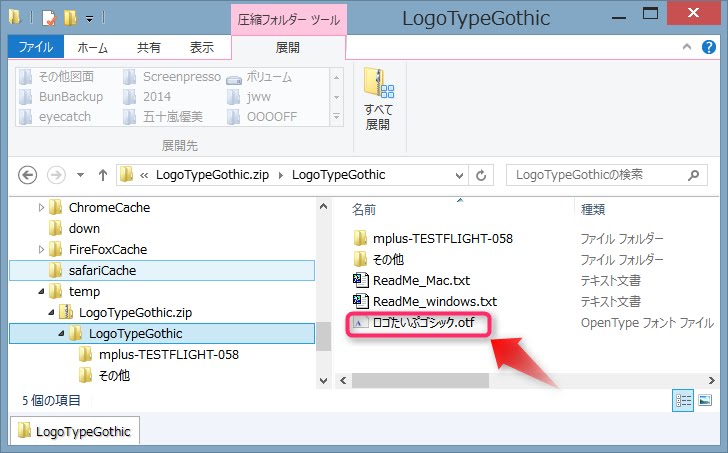728x453 pixels.
Task: Select その他 in the tree pane
Action: [114, 375]
